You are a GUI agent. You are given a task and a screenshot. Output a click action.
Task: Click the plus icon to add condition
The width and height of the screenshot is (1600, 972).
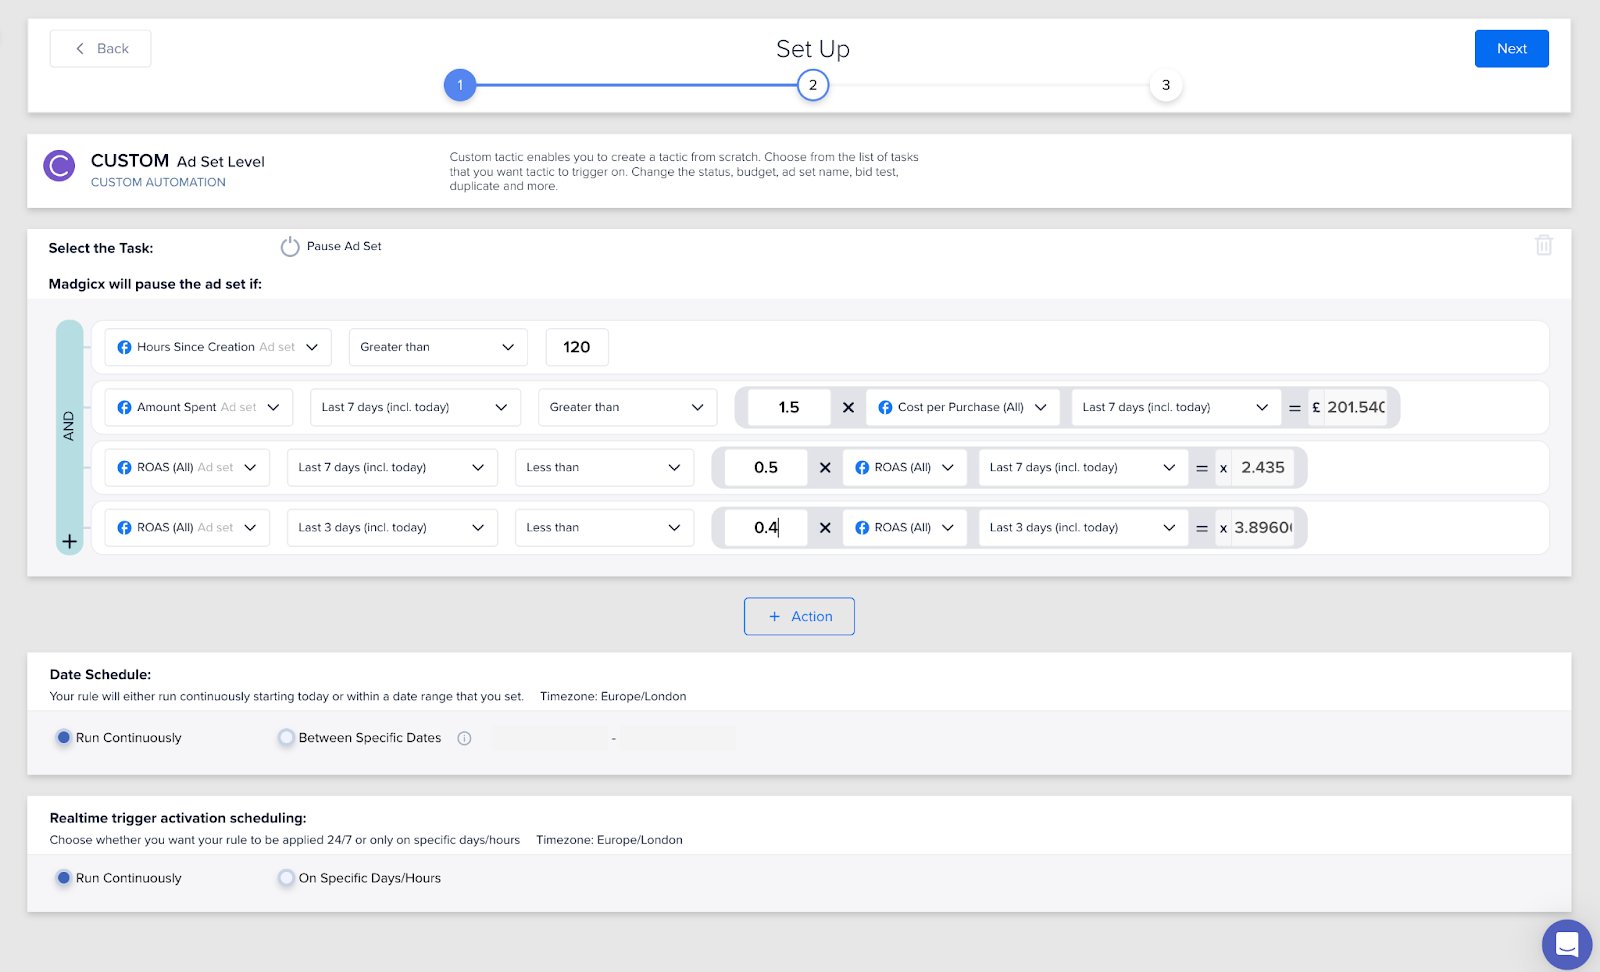pyautogui.click(x=69, y=542)
